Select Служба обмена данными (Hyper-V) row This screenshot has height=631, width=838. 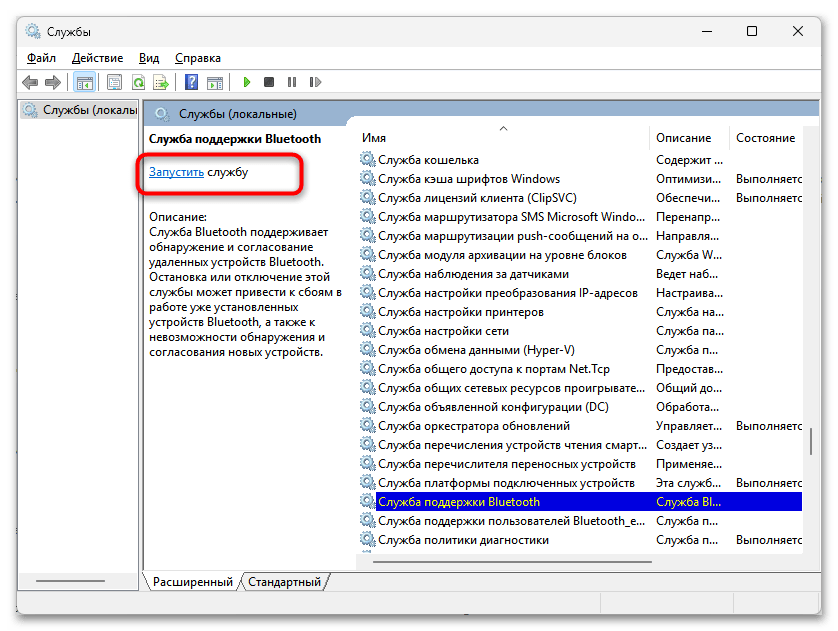(x=581, y=349)
